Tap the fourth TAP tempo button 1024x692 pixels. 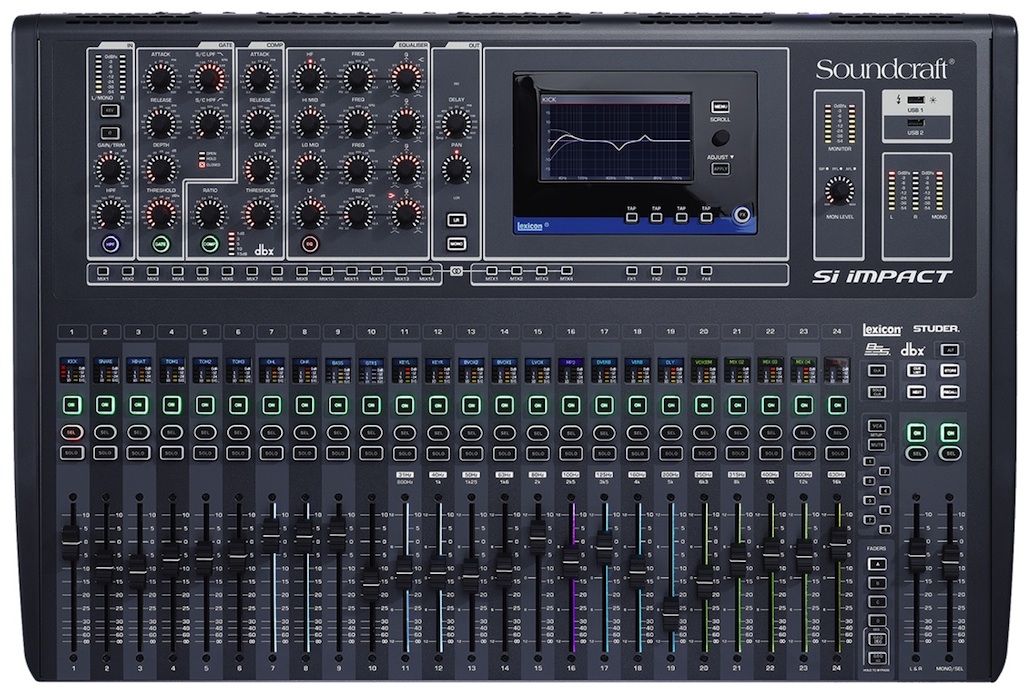pyautogui.click(x=706, y=217)
